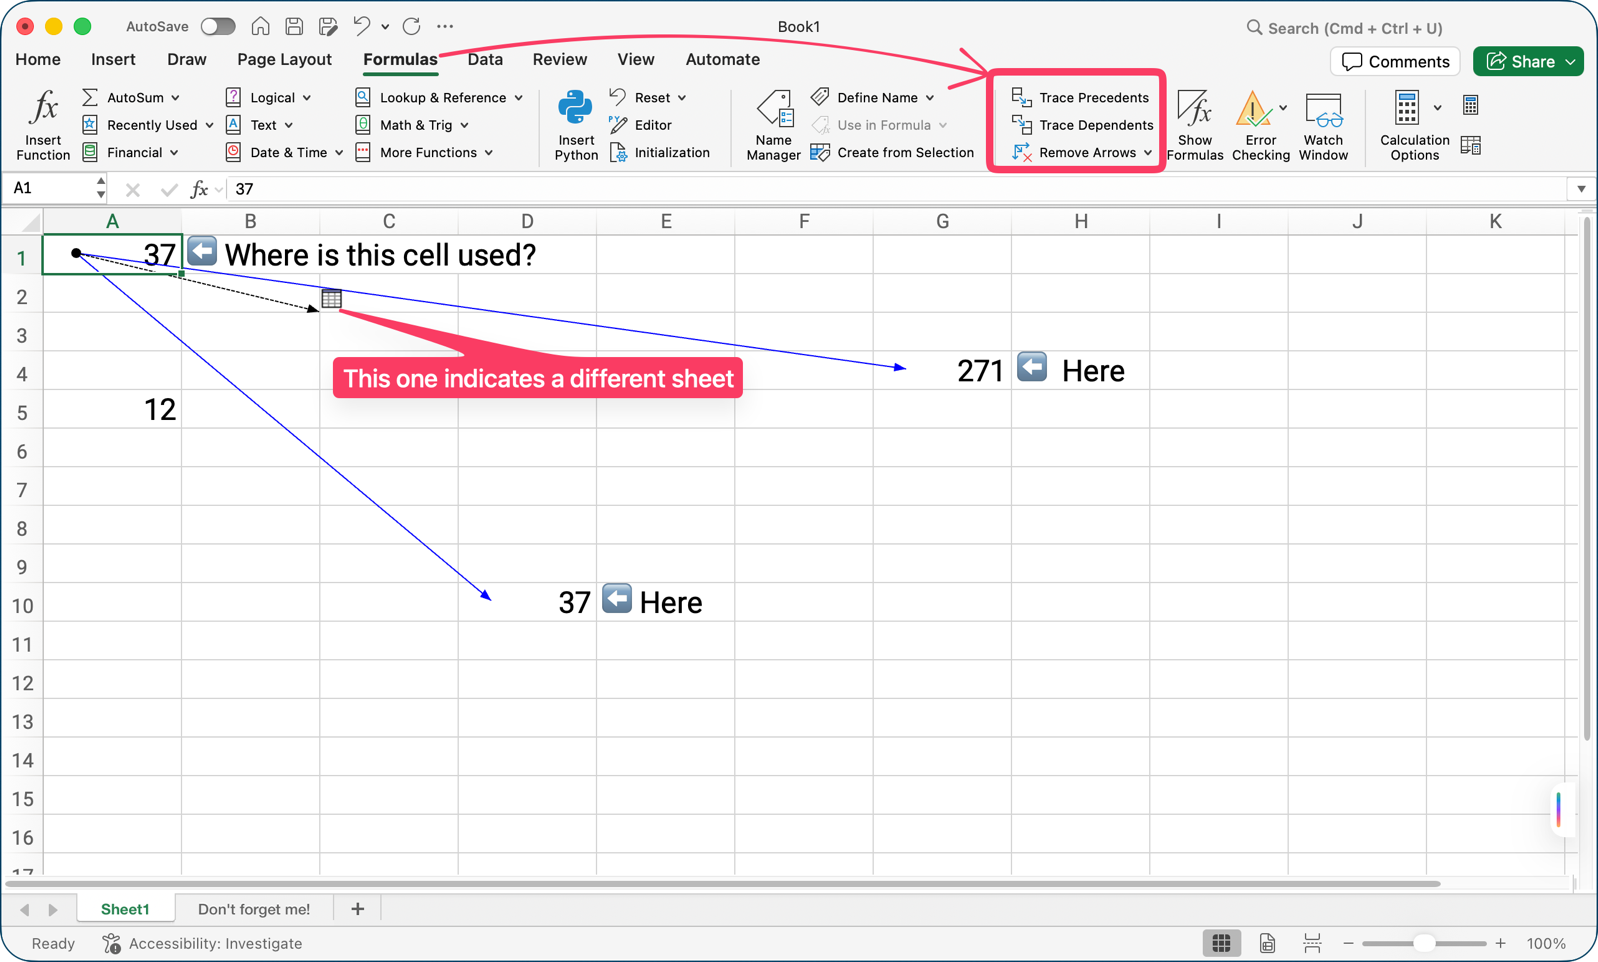The image size is (1598, 962).
Task: Click Trace Dependents
Action: point(1082,125)
